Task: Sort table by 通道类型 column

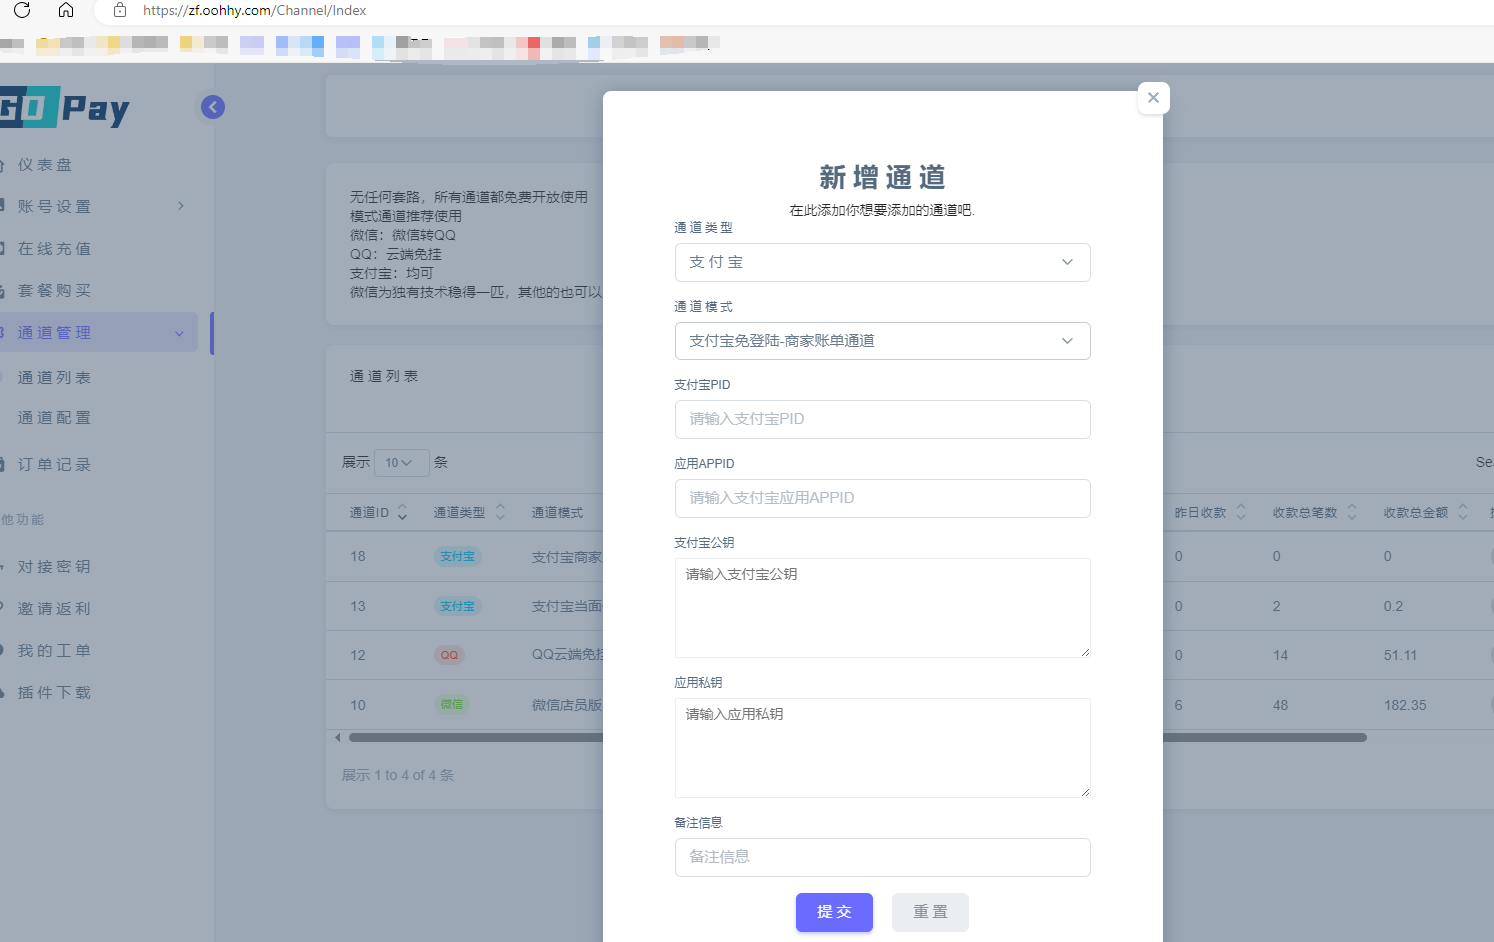Action: tap(469, 512)
